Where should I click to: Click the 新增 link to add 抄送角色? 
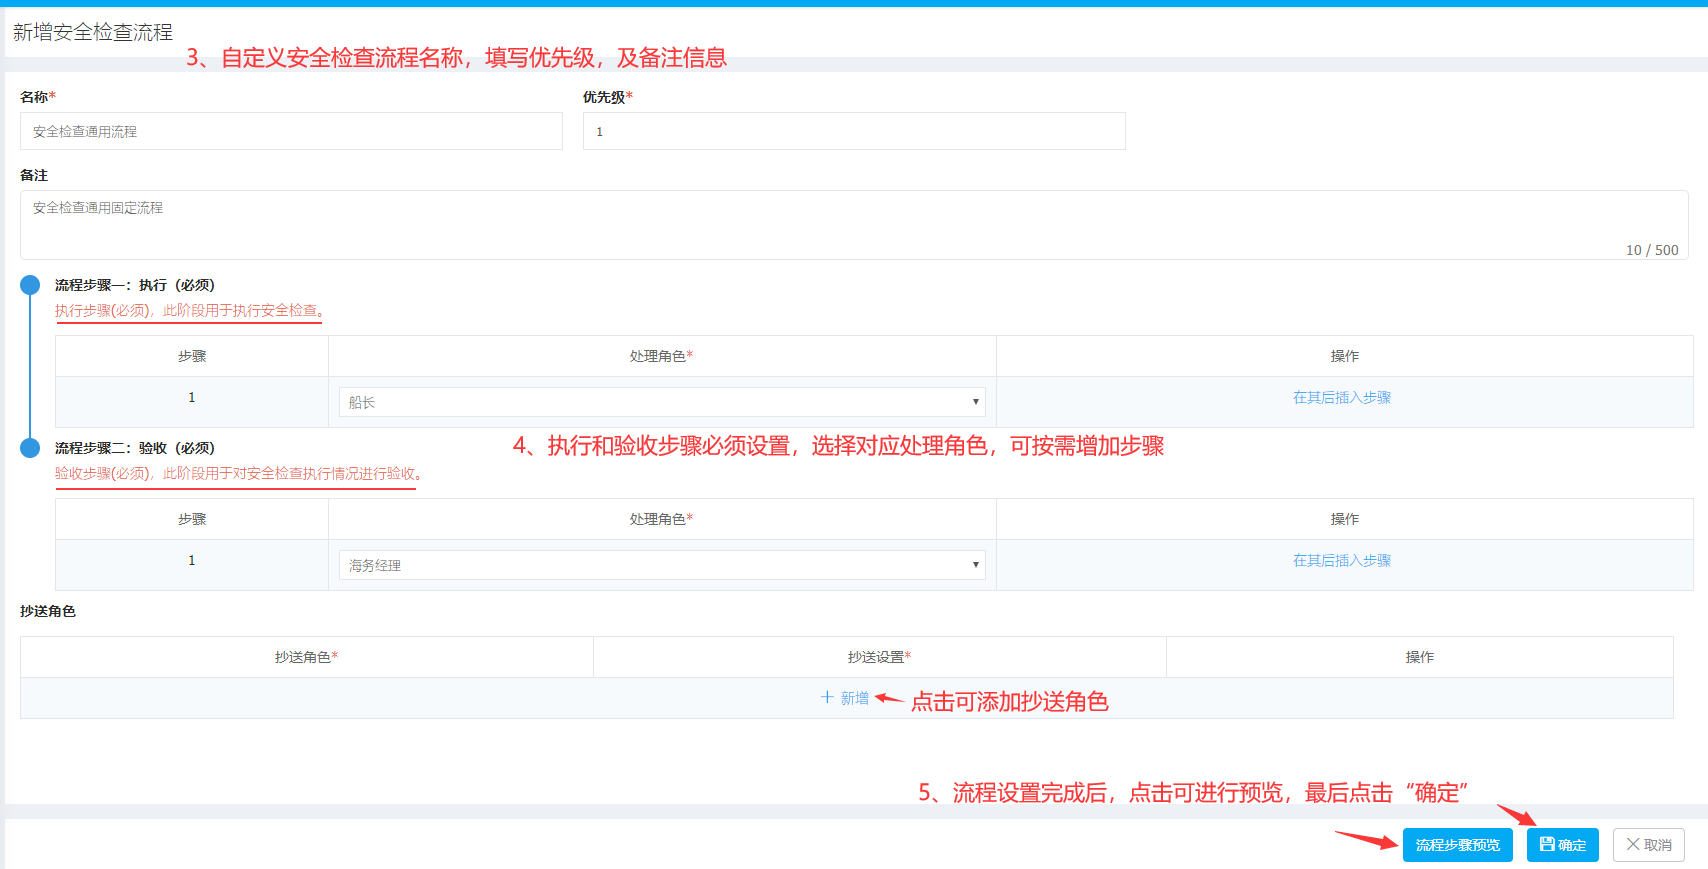[855, 698]
